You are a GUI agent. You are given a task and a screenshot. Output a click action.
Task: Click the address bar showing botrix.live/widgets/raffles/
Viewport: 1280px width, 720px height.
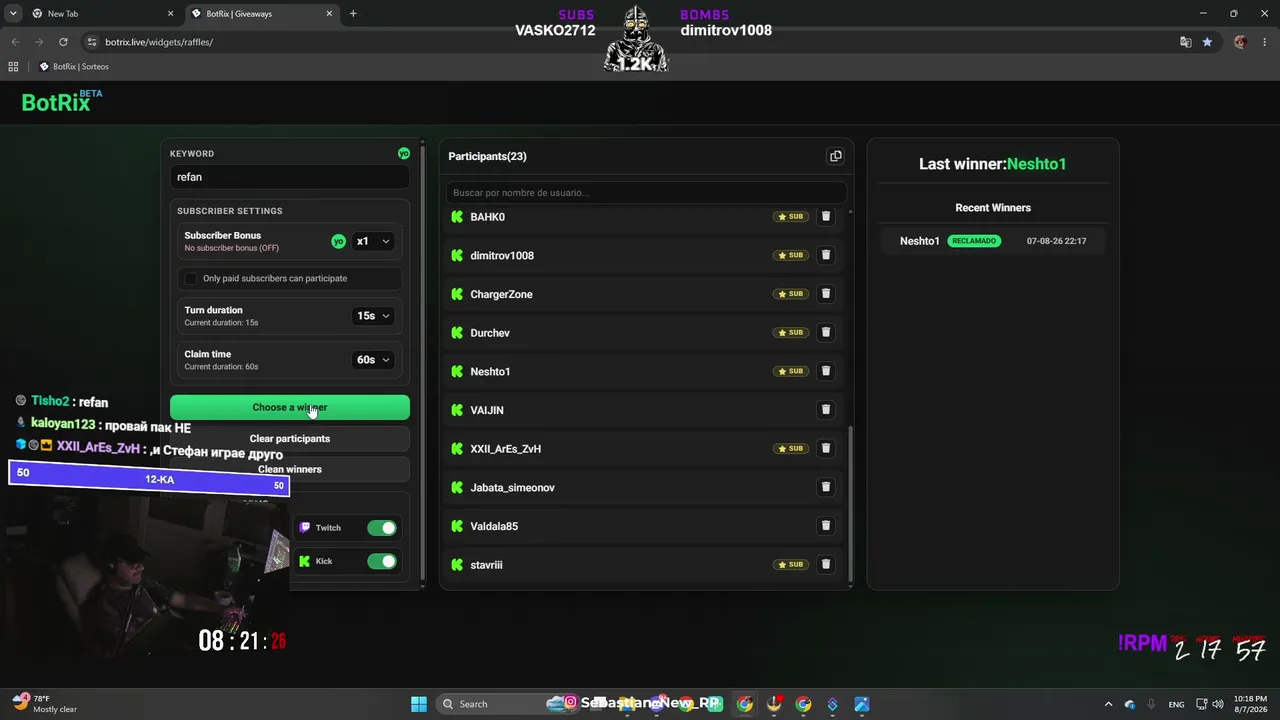click(x=630, y=42)
